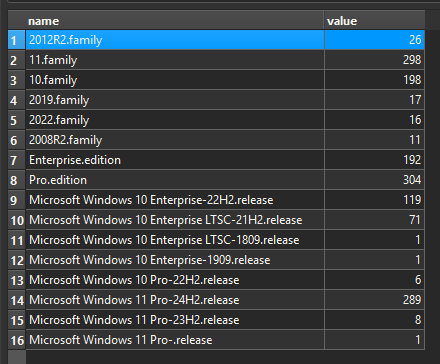Image resolution: width=440 pixels, height=364 pixels.
Task: Click the value 119 cell
Action: click(x=374, y=200)
